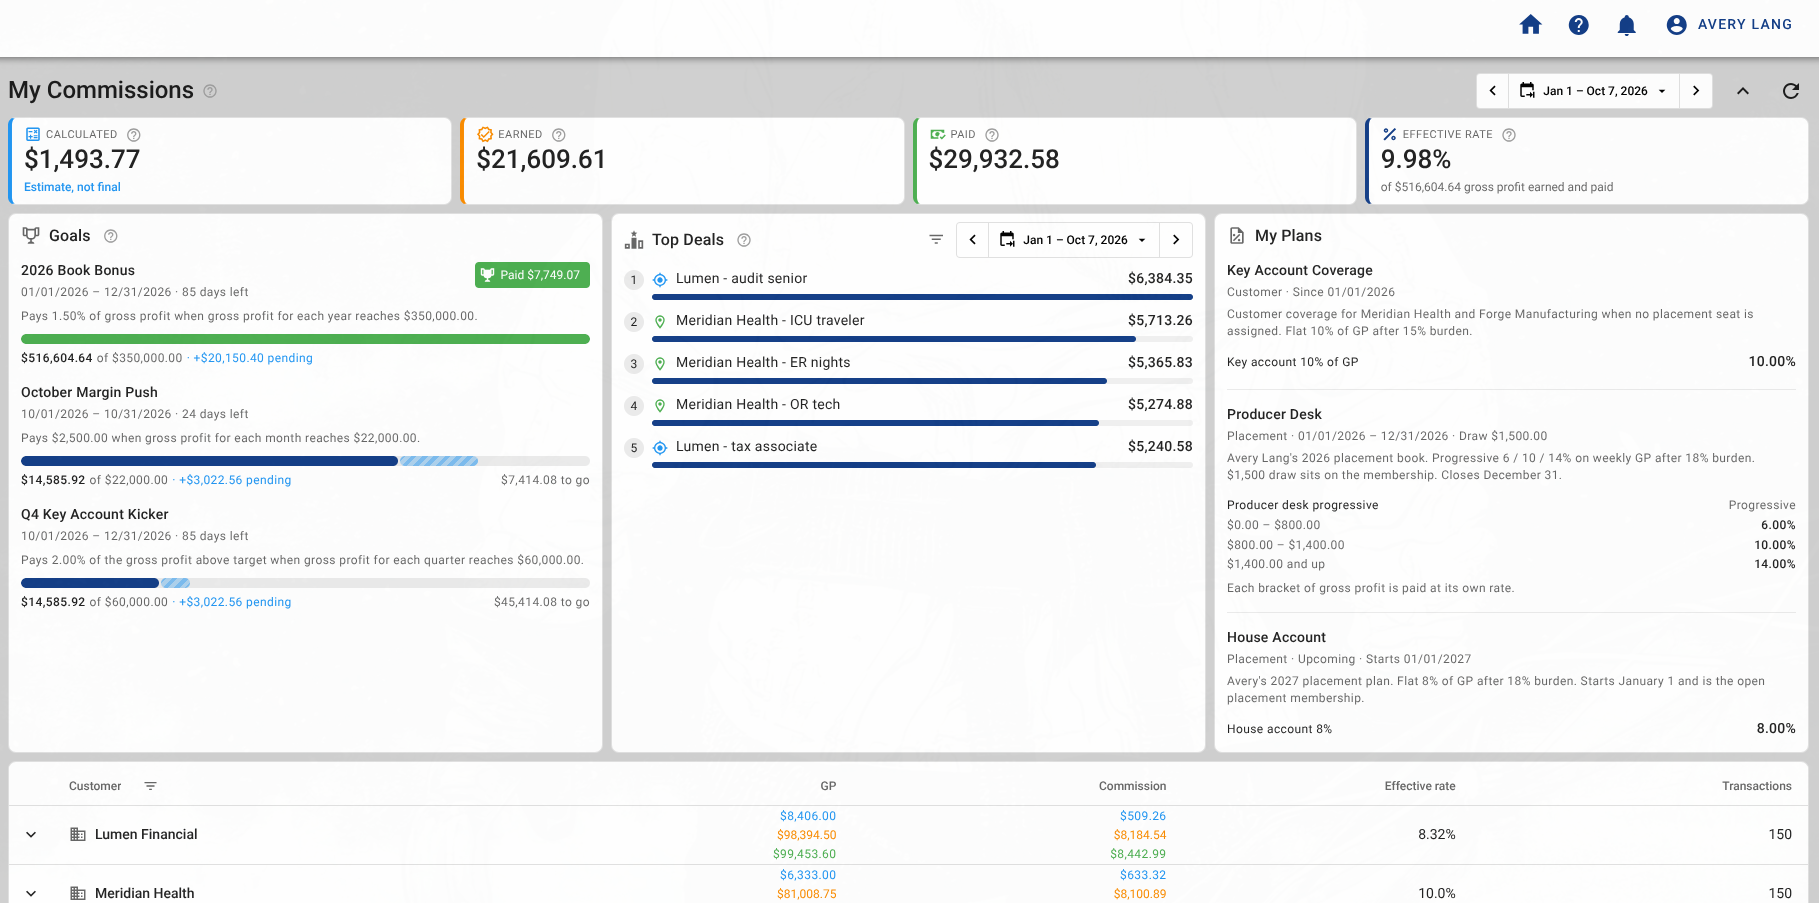Open the help icon in header

click(1578, 25)
